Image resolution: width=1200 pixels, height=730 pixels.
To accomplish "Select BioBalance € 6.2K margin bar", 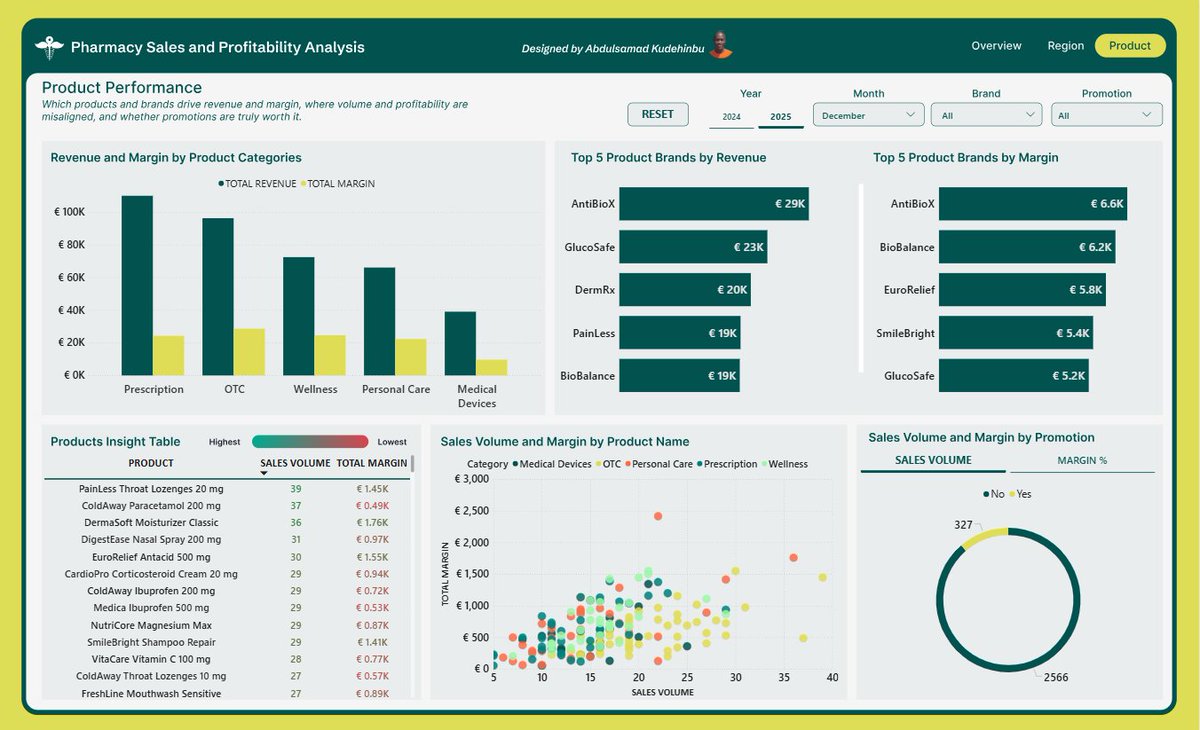I will click(1027, 247).
